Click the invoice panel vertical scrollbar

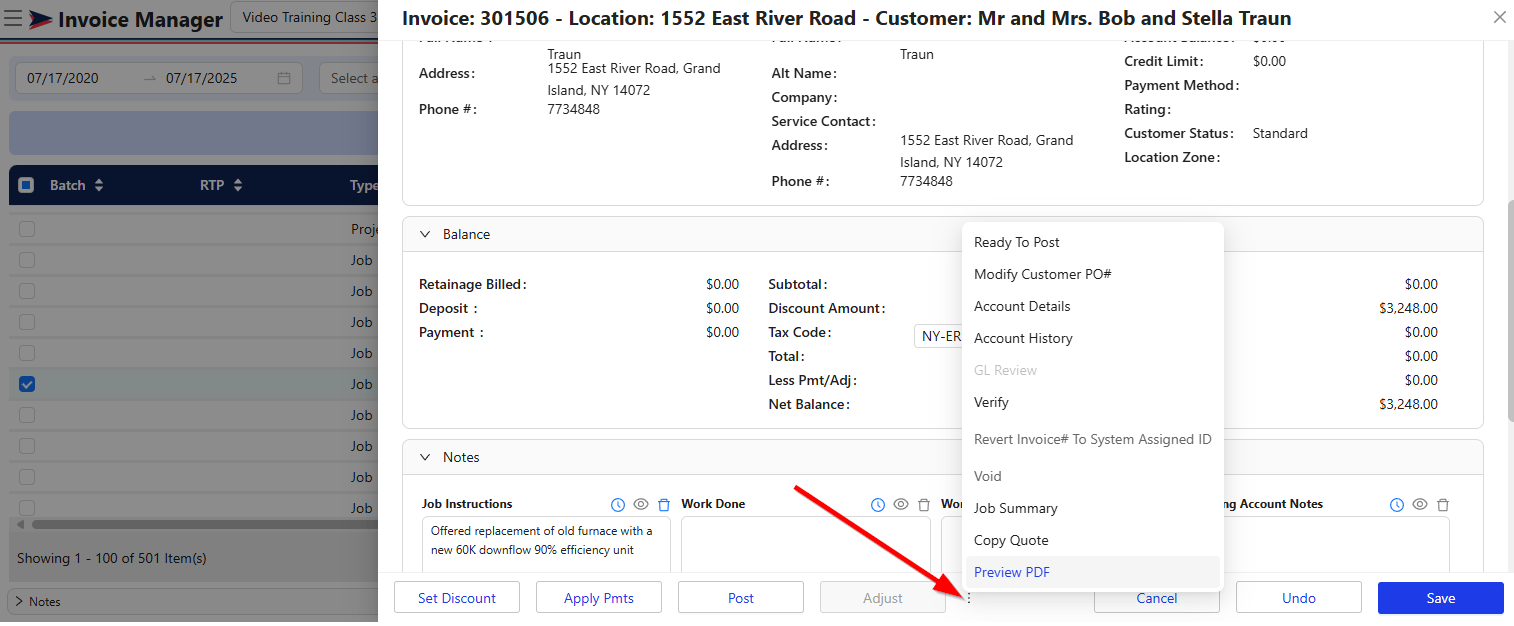point(1510,310)
